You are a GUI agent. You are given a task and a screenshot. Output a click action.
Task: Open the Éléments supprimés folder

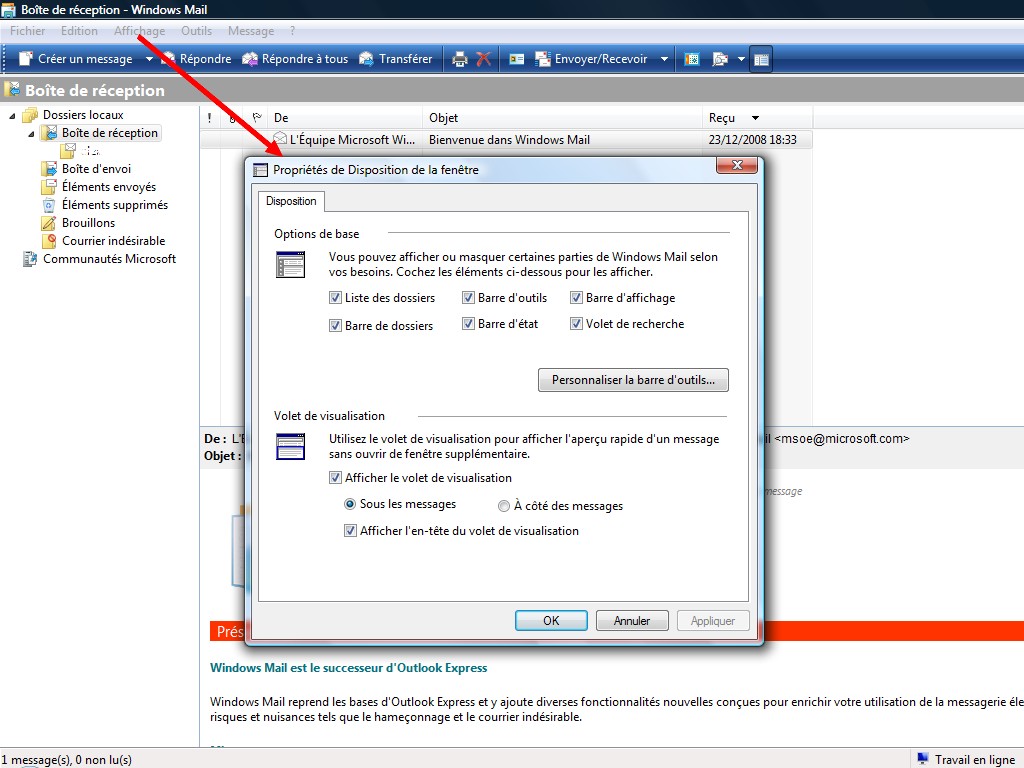(114, 205)
